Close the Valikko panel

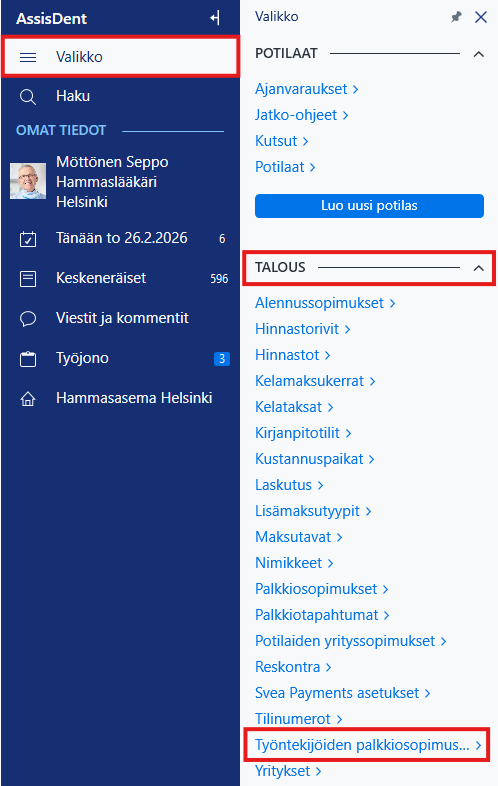[x=480, y=17]
